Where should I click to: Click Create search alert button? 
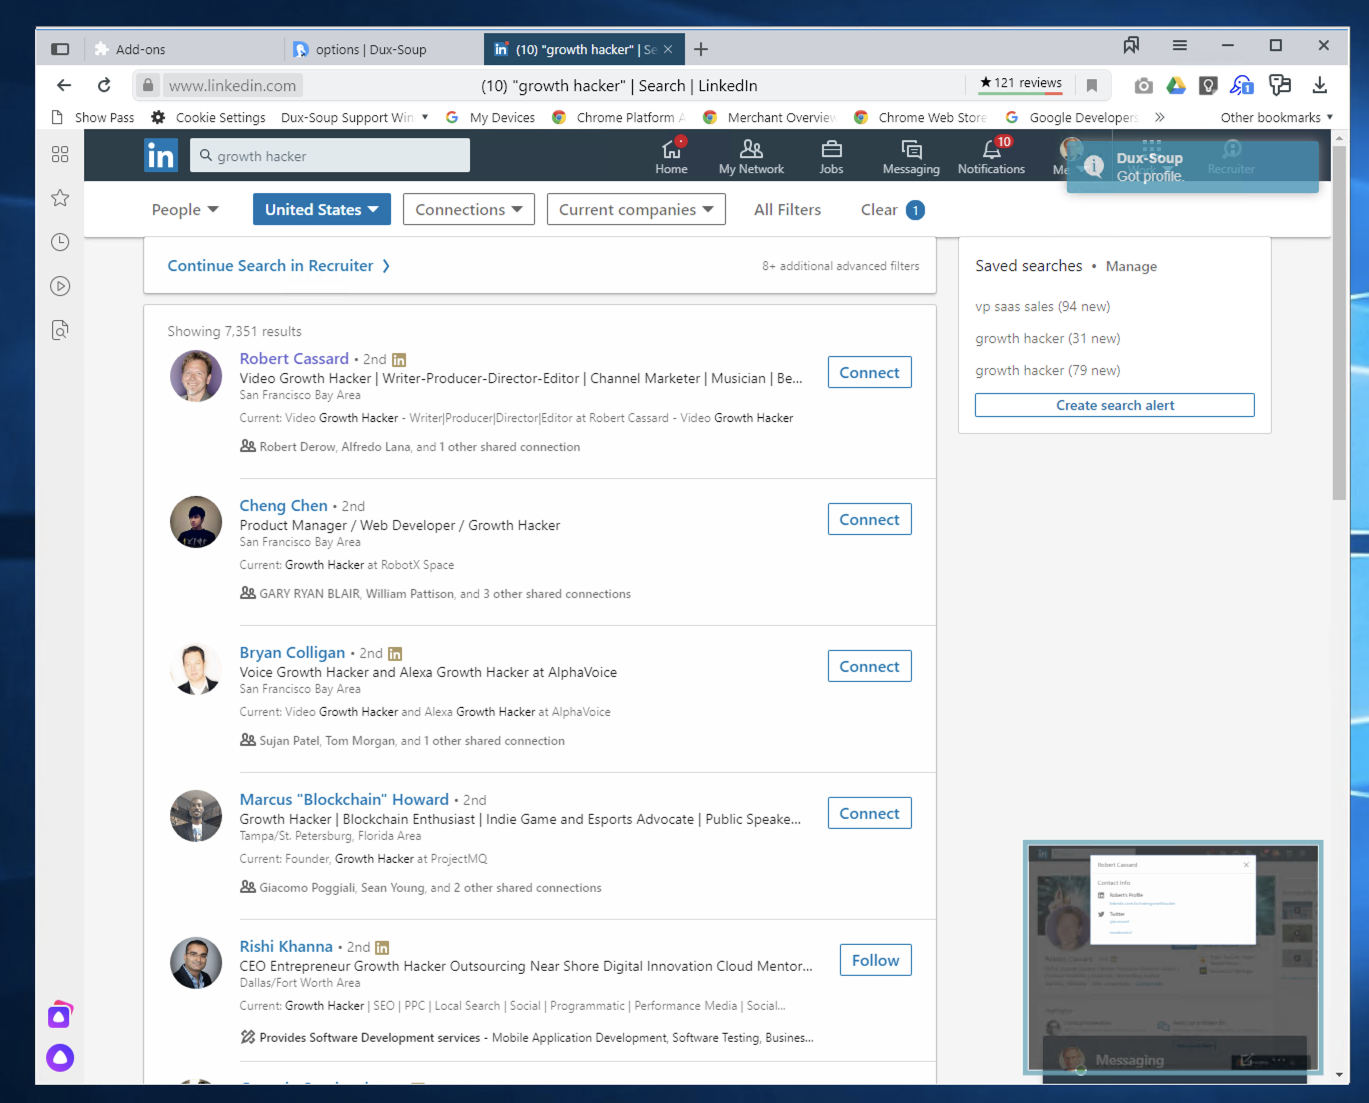click(x=1115, y=405)
